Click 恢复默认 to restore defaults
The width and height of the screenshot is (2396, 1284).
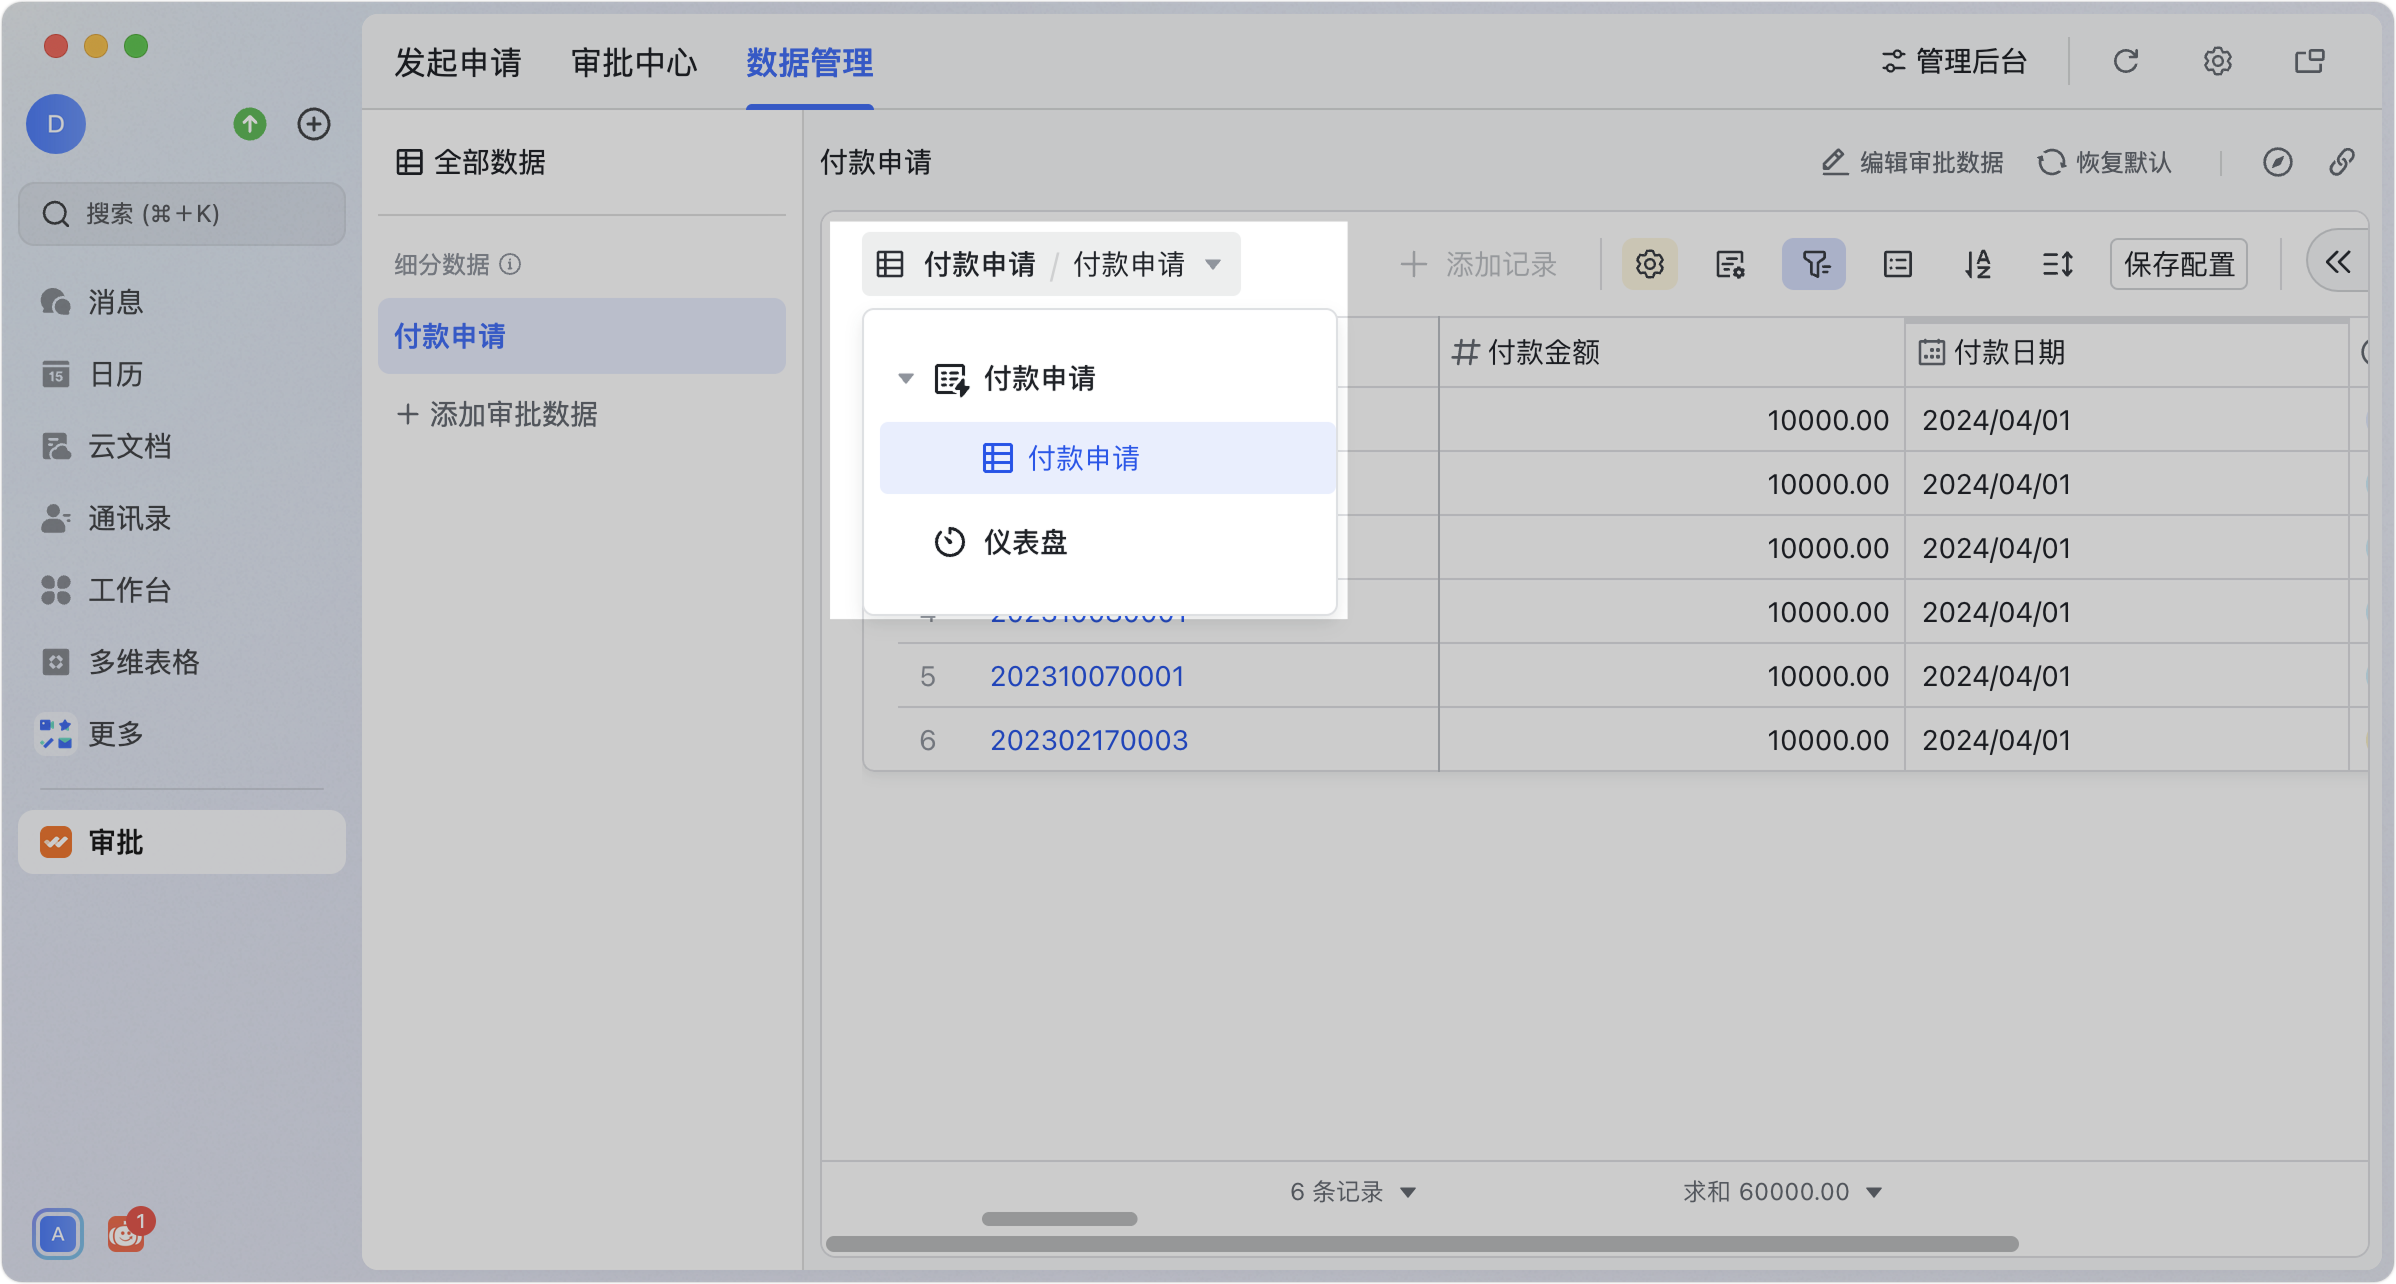click(2104, 162)
